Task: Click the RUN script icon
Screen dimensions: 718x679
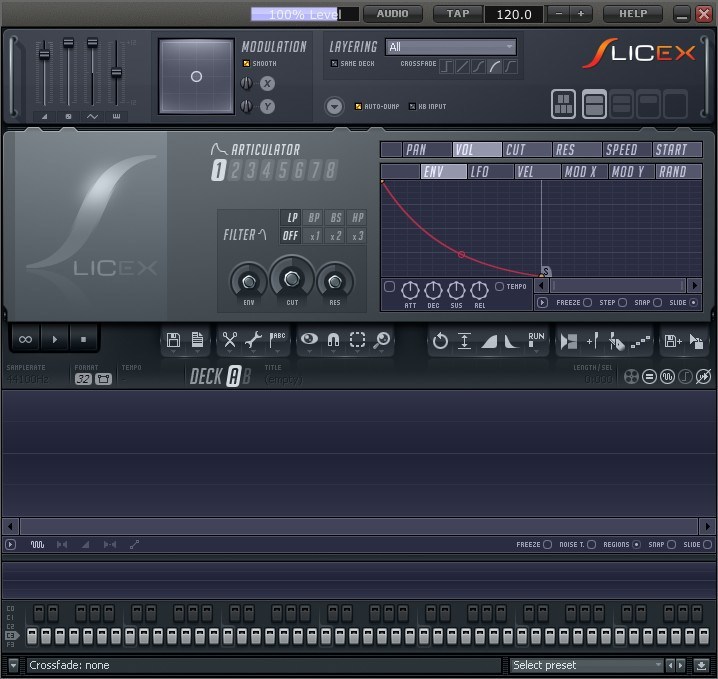Action: 536,339
